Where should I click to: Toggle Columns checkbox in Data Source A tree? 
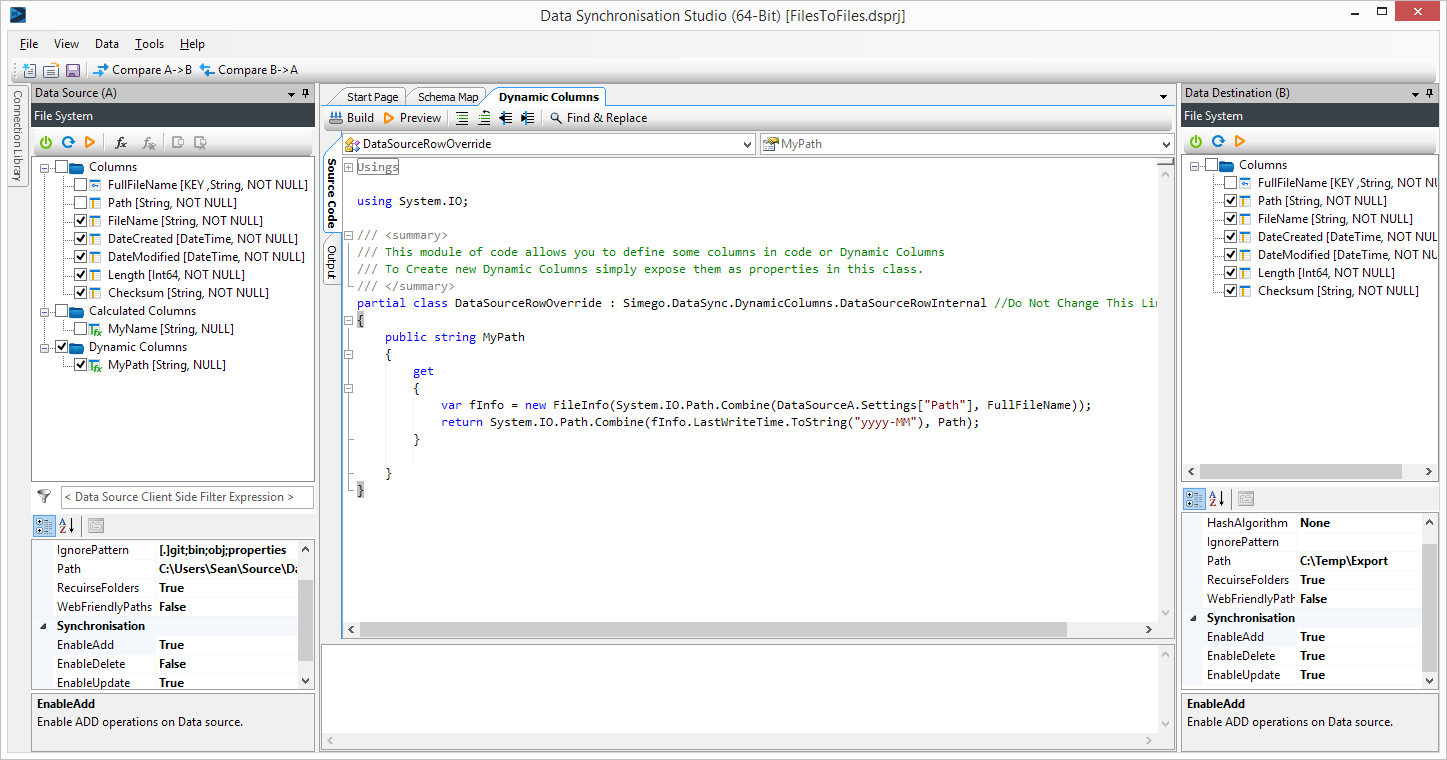pyautogui.click(x=62, y=167)
